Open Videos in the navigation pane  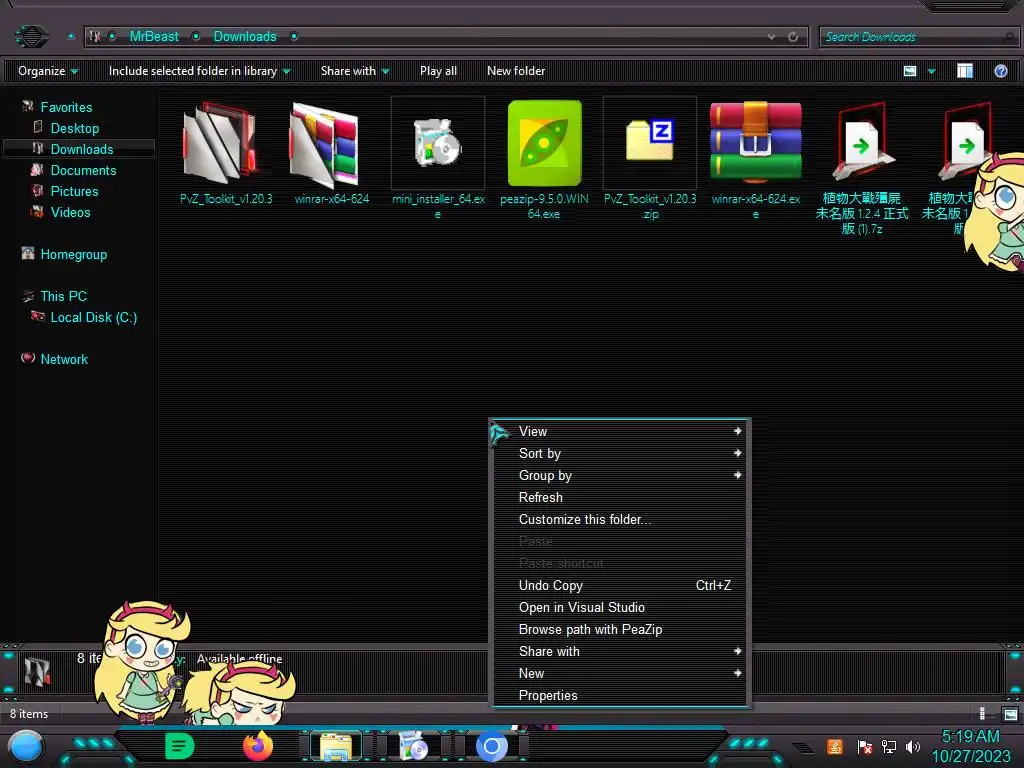pos(71,212)
